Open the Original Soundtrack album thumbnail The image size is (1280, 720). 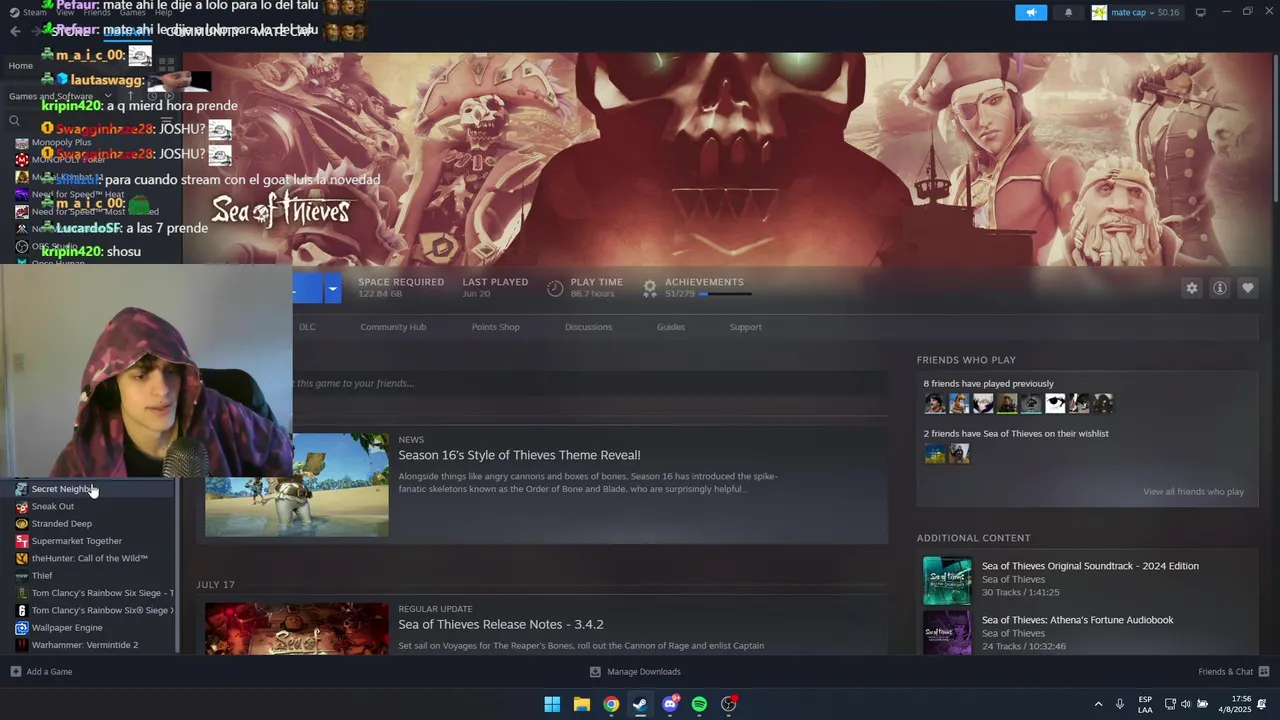point(946,581)
